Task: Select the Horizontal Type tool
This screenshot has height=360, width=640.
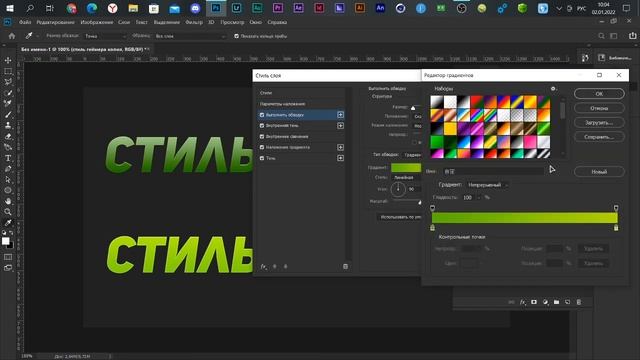Action: coord(8,158)
